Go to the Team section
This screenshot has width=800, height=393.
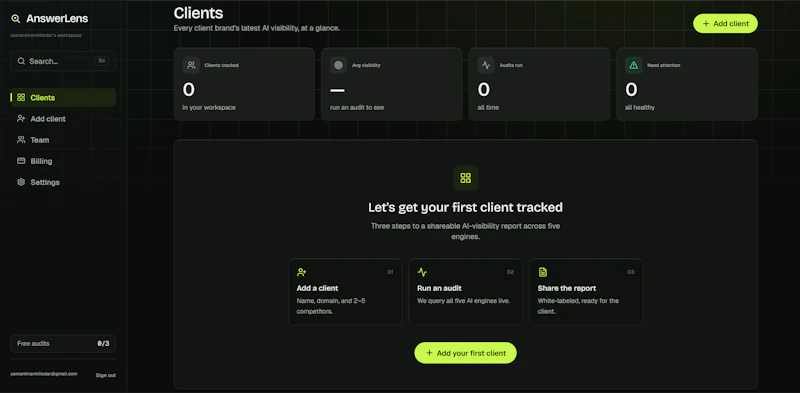[63, 140]
